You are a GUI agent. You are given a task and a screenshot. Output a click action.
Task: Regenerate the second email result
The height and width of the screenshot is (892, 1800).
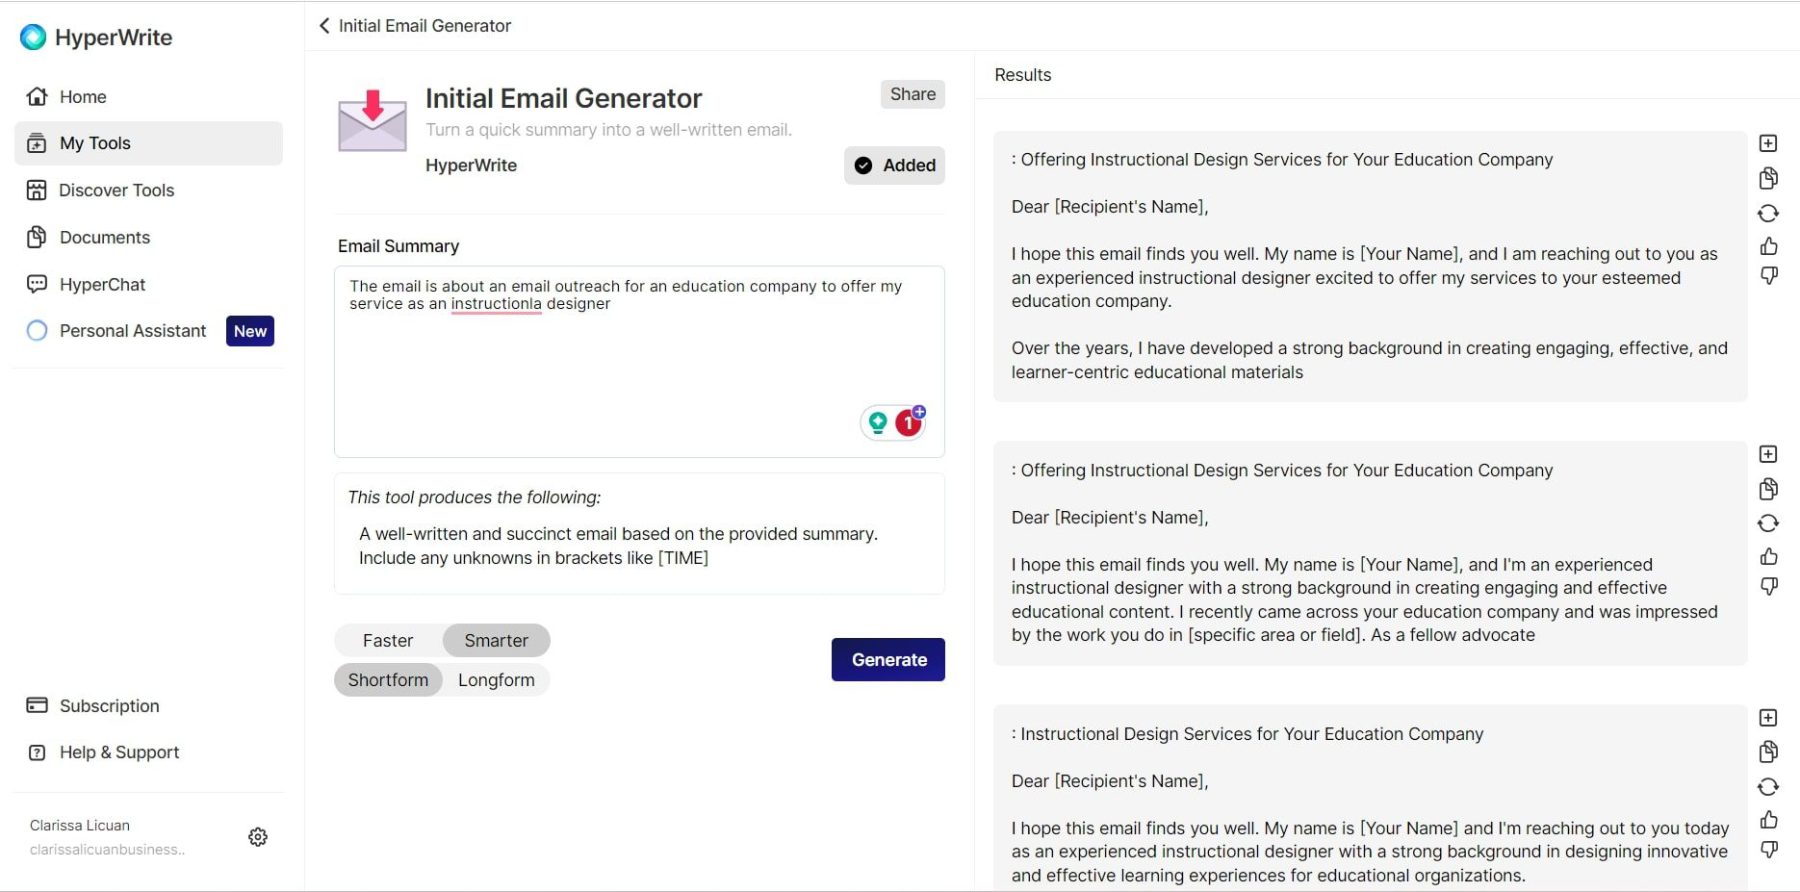(x=1768, y=523)
